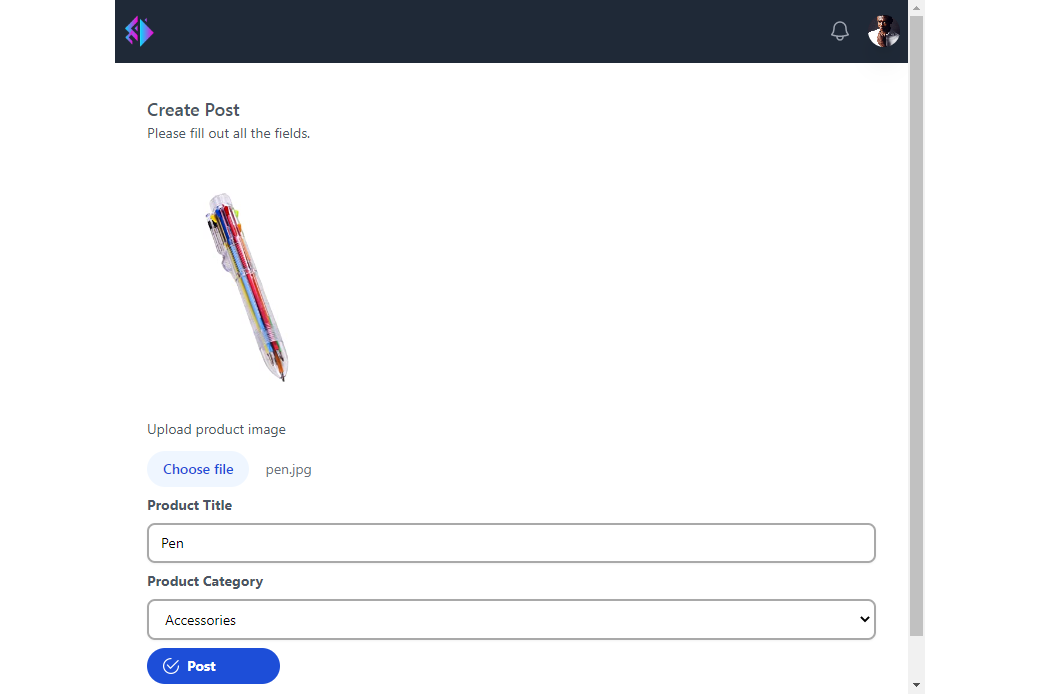This screenshot has height=694, width=1041.
Task: Open the user profile avatar menu
Action: (x=884, y=31)
